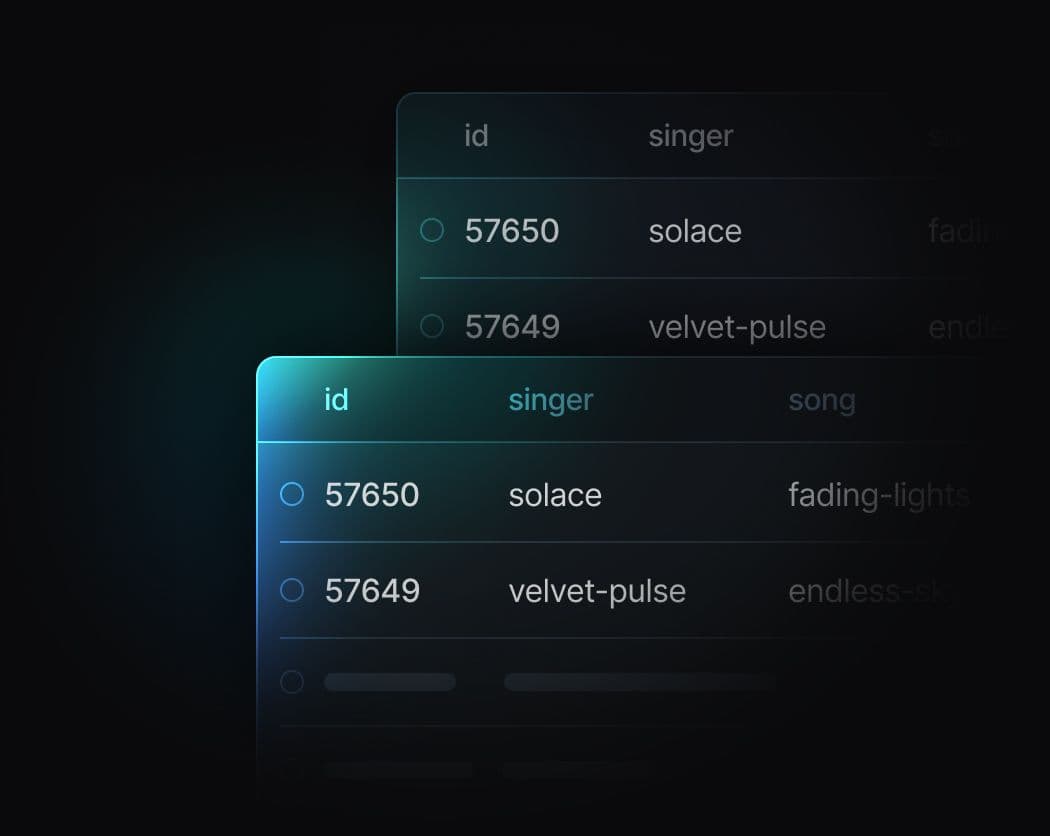The height and width of the screenshot is (836, 1050).
Task: Select the 57649 row radio in the back table
Action: [x=432, y=326]
